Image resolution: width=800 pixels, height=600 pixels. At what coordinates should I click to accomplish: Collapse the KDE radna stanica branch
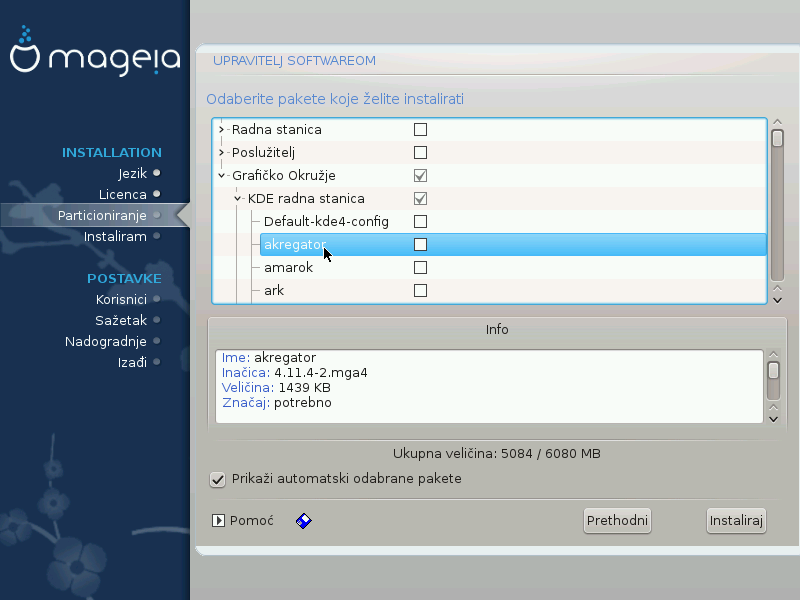[x=237, y=198]
